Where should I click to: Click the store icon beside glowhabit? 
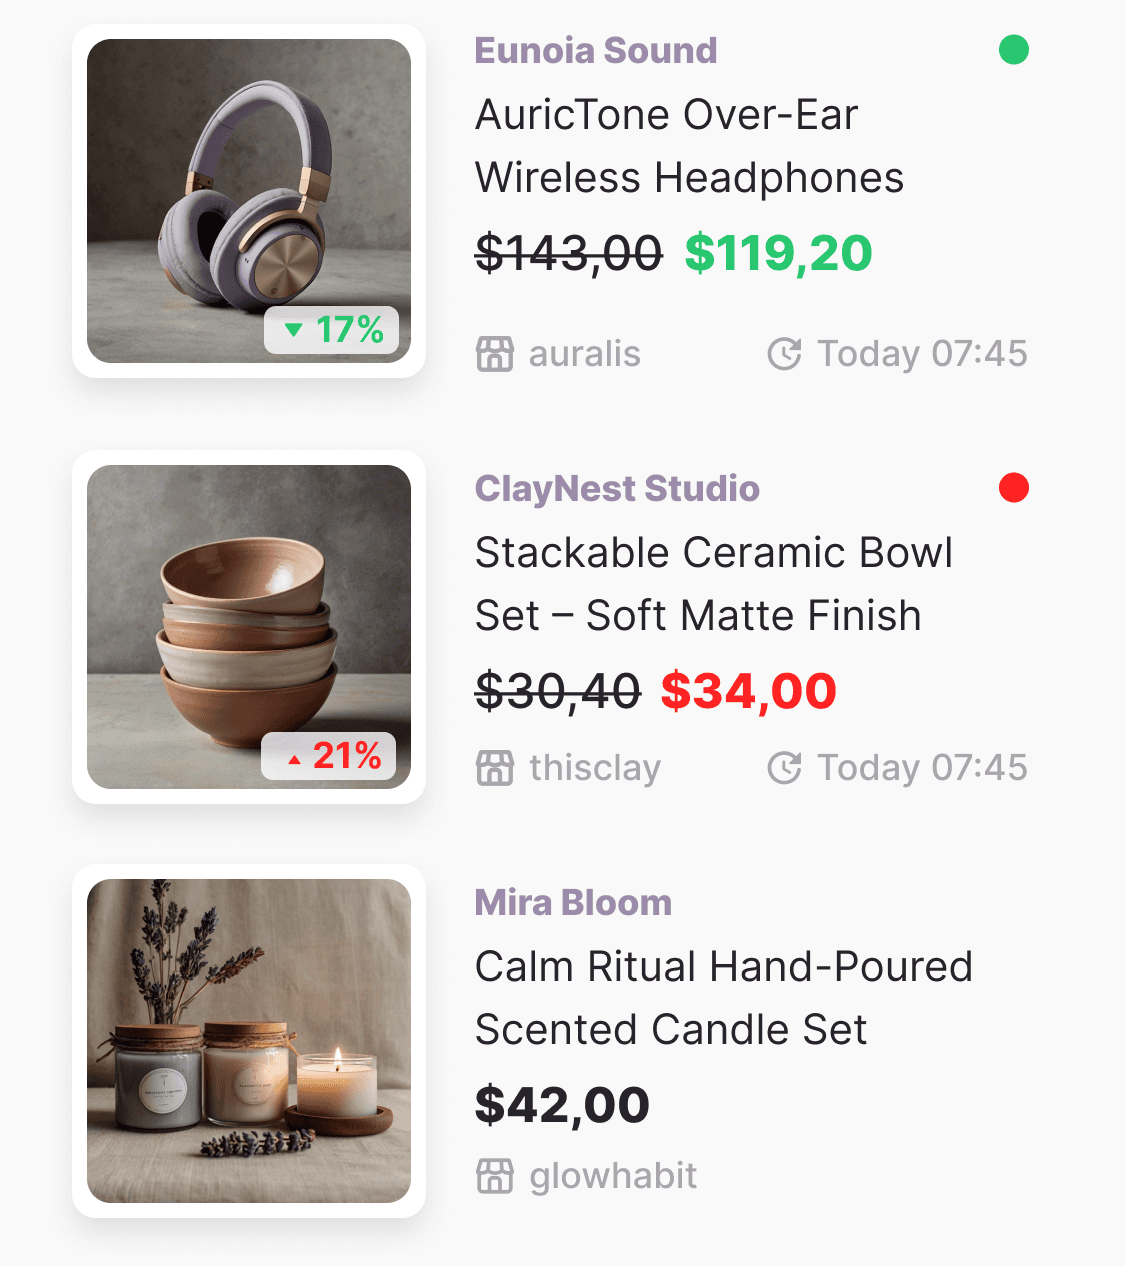(x=494, y=1176)
